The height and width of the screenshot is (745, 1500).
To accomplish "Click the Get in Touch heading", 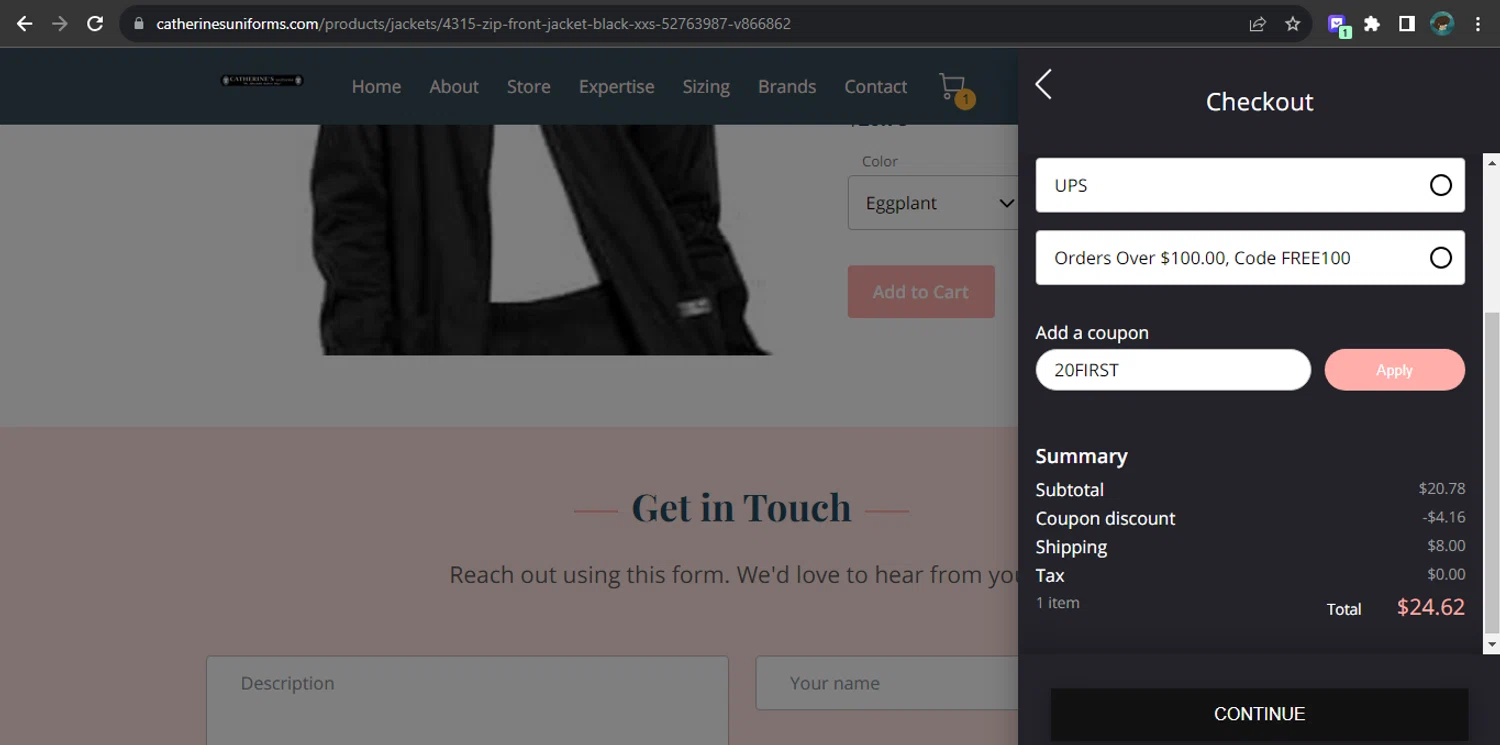I will pos(741,508).
